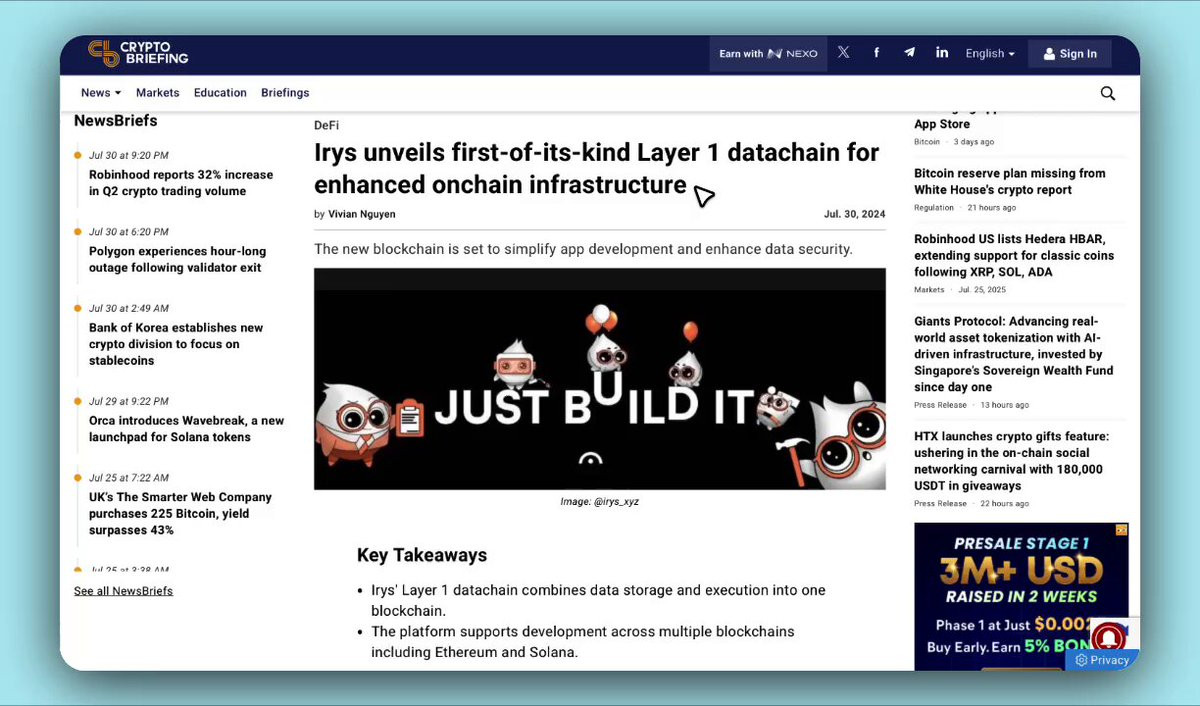Click the Image: @irys_xyz caption
Image resolution: width=1200 pixels, height=706 pixels.
click(599, 502)
